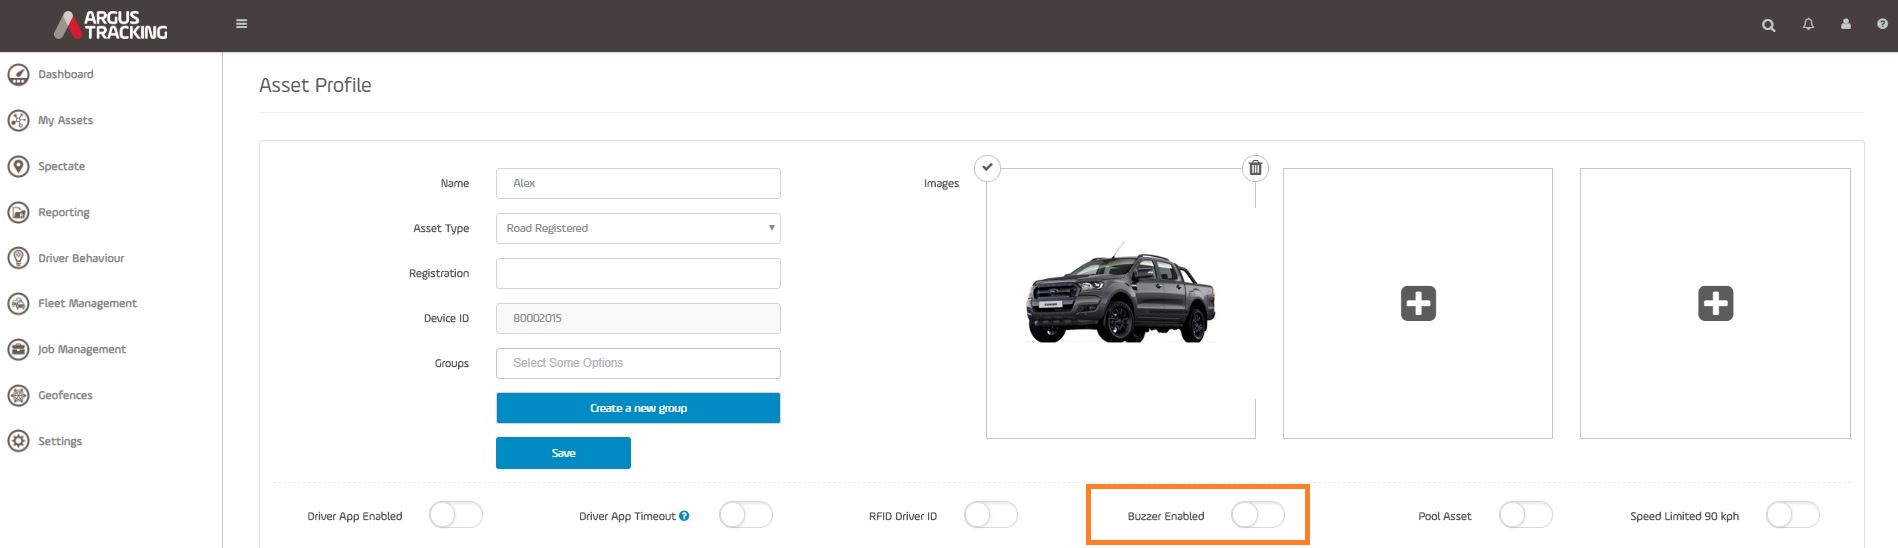1898x548 pixels.
Task: Click the Spectate pin icon
Action: point(18,166)
